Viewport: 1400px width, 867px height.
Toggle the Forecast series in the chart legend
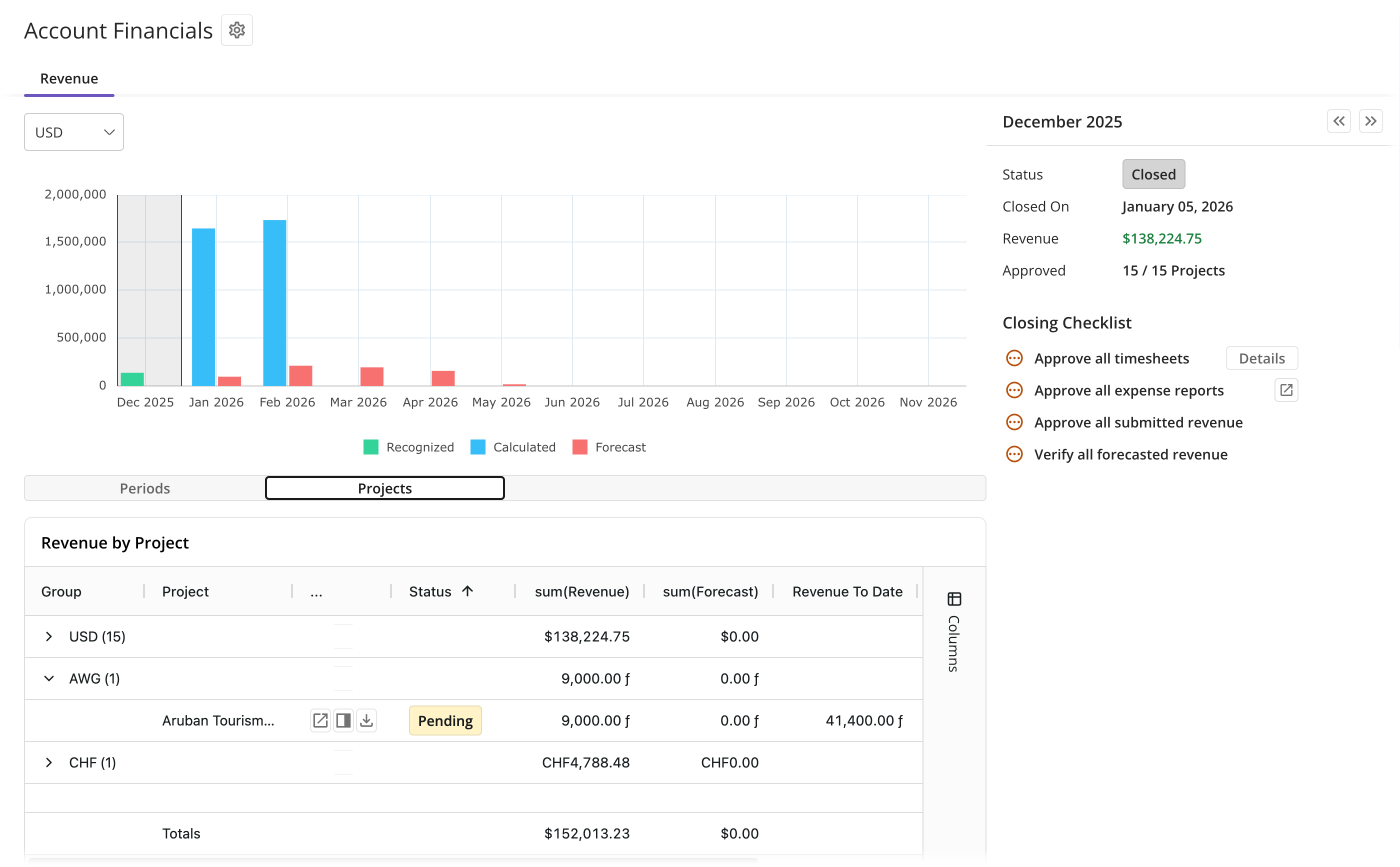click(x=609, y=447)
